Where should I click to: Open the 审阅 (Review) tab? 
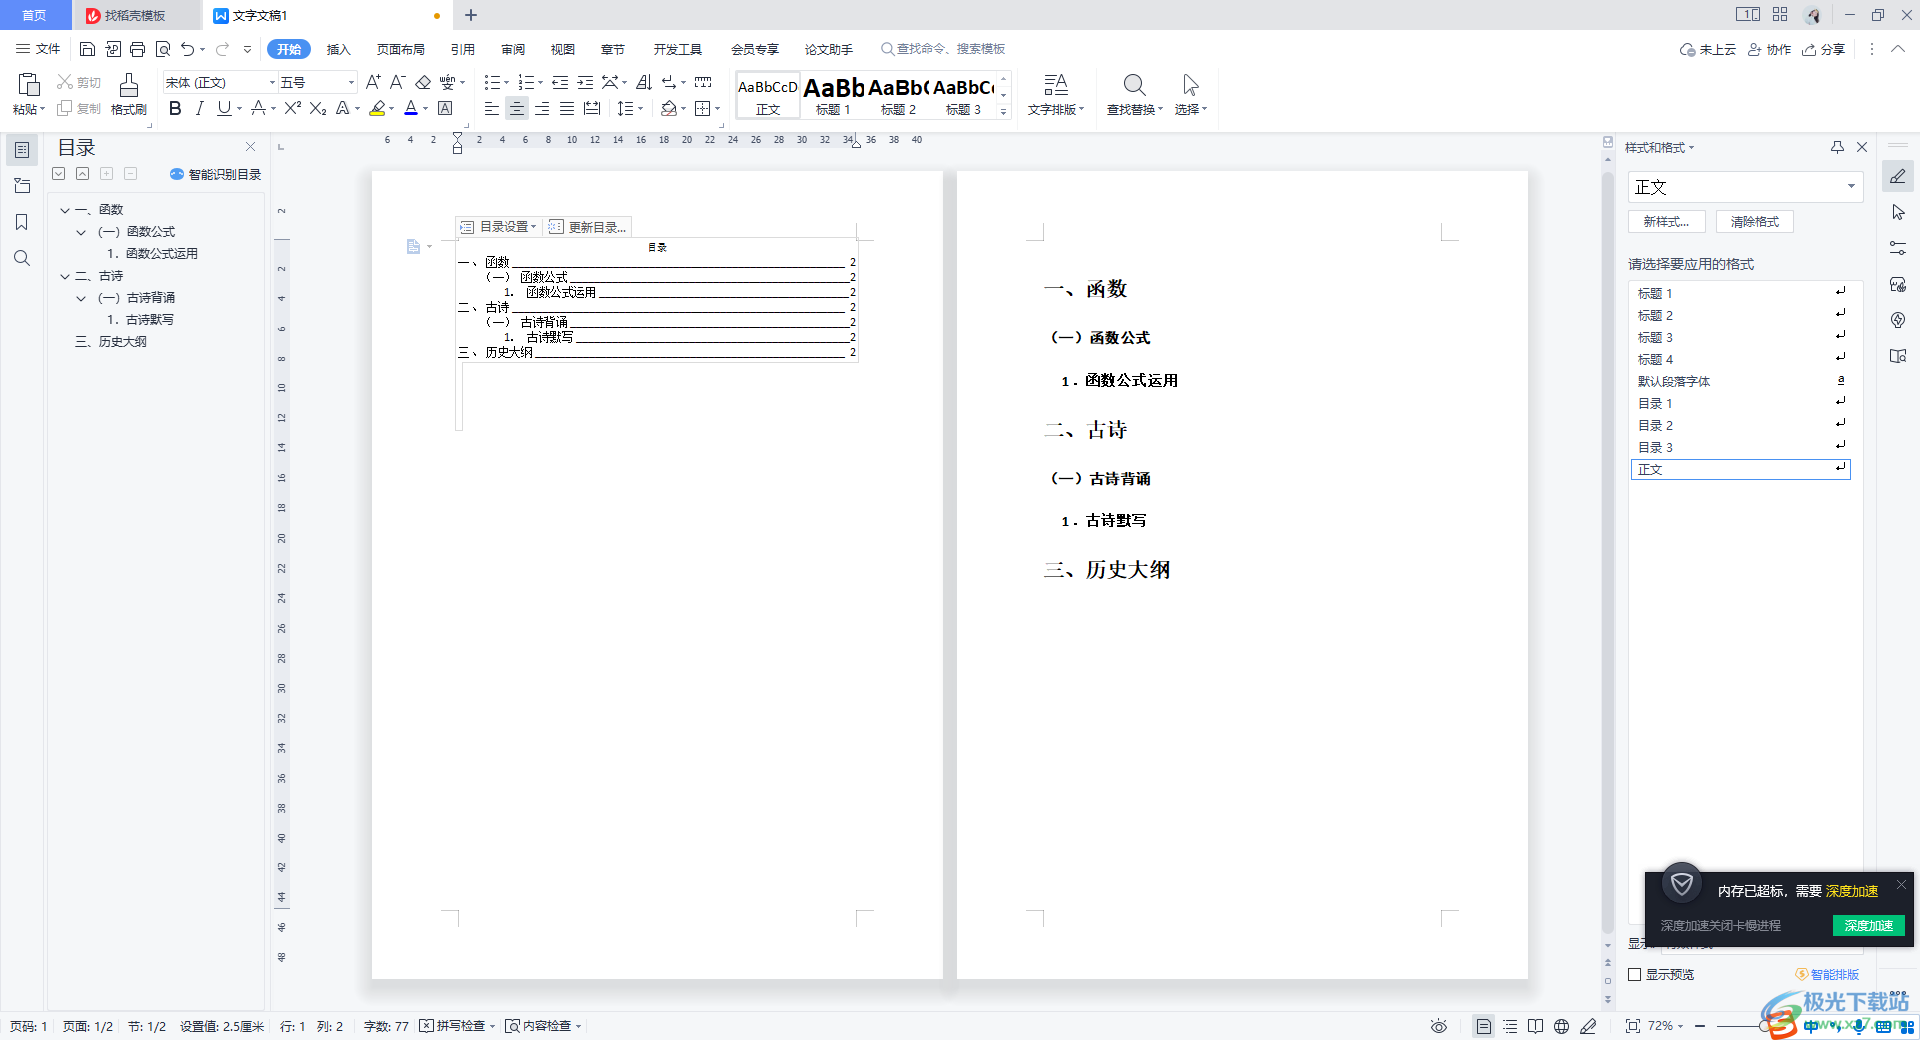click(513, 49)
